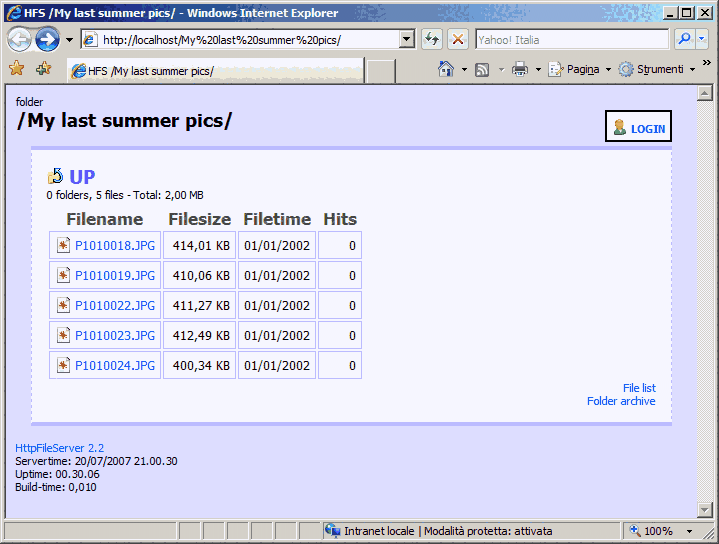
Task: Click the UP folder icon
Action: point(55,177)
